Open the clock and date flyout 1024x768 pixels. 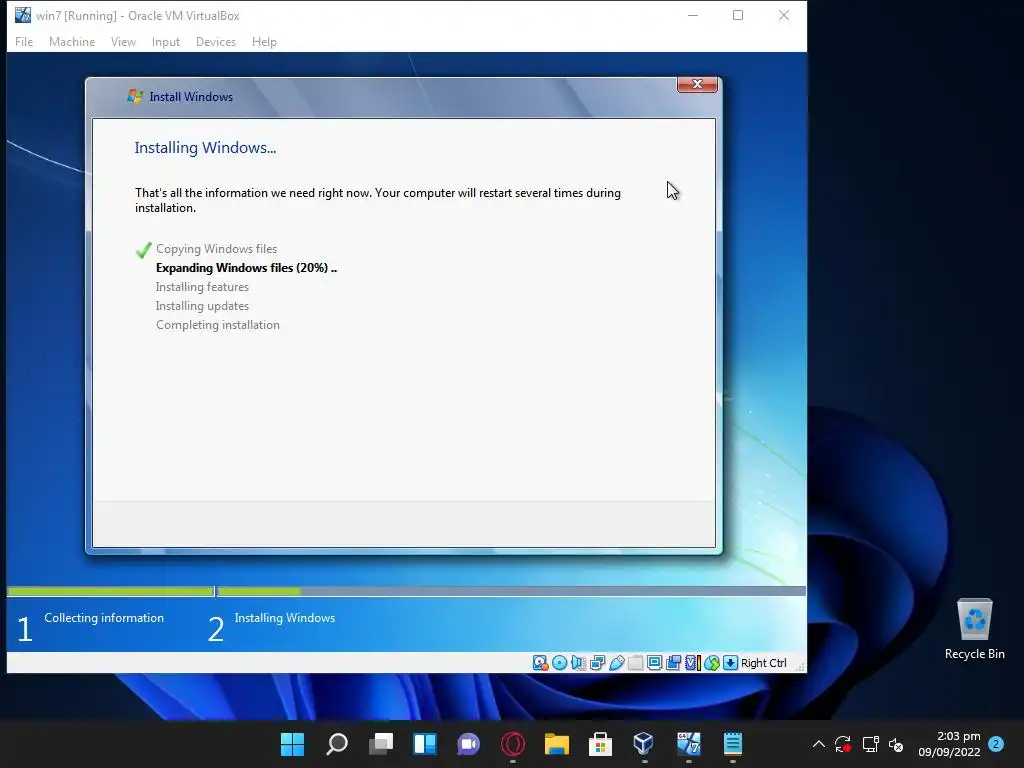949,744
